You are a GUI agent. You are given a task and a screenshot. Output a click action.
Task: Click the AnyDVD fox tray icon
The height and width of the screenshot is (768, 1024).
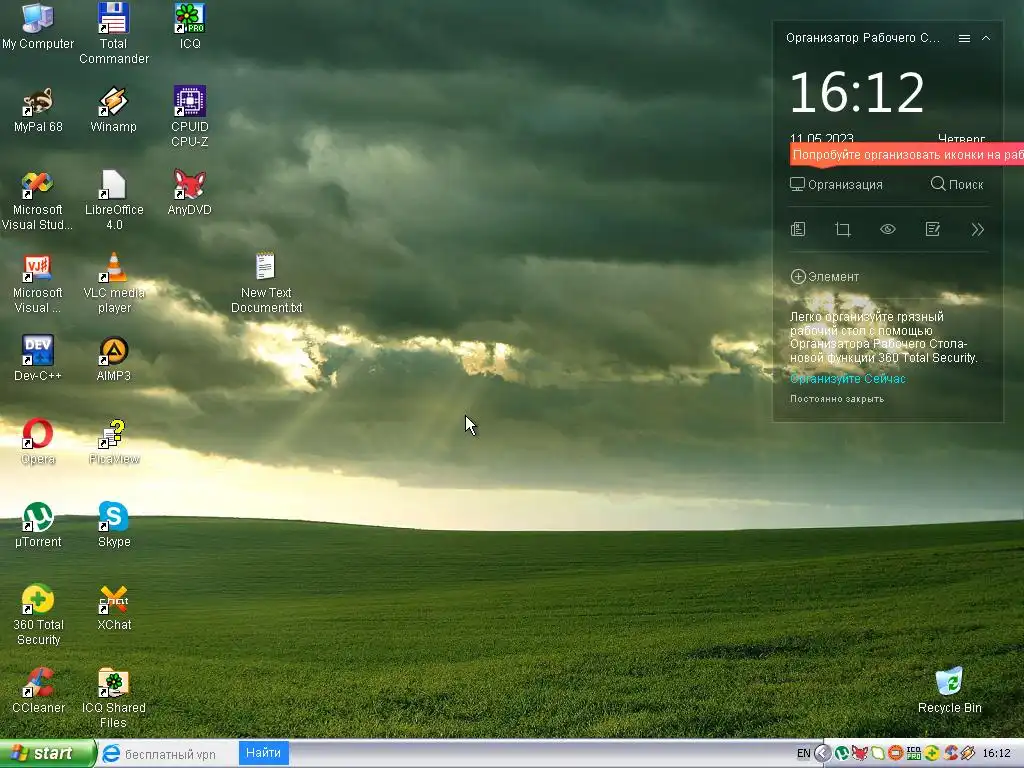pyautogui.click(x=859, y=754)
